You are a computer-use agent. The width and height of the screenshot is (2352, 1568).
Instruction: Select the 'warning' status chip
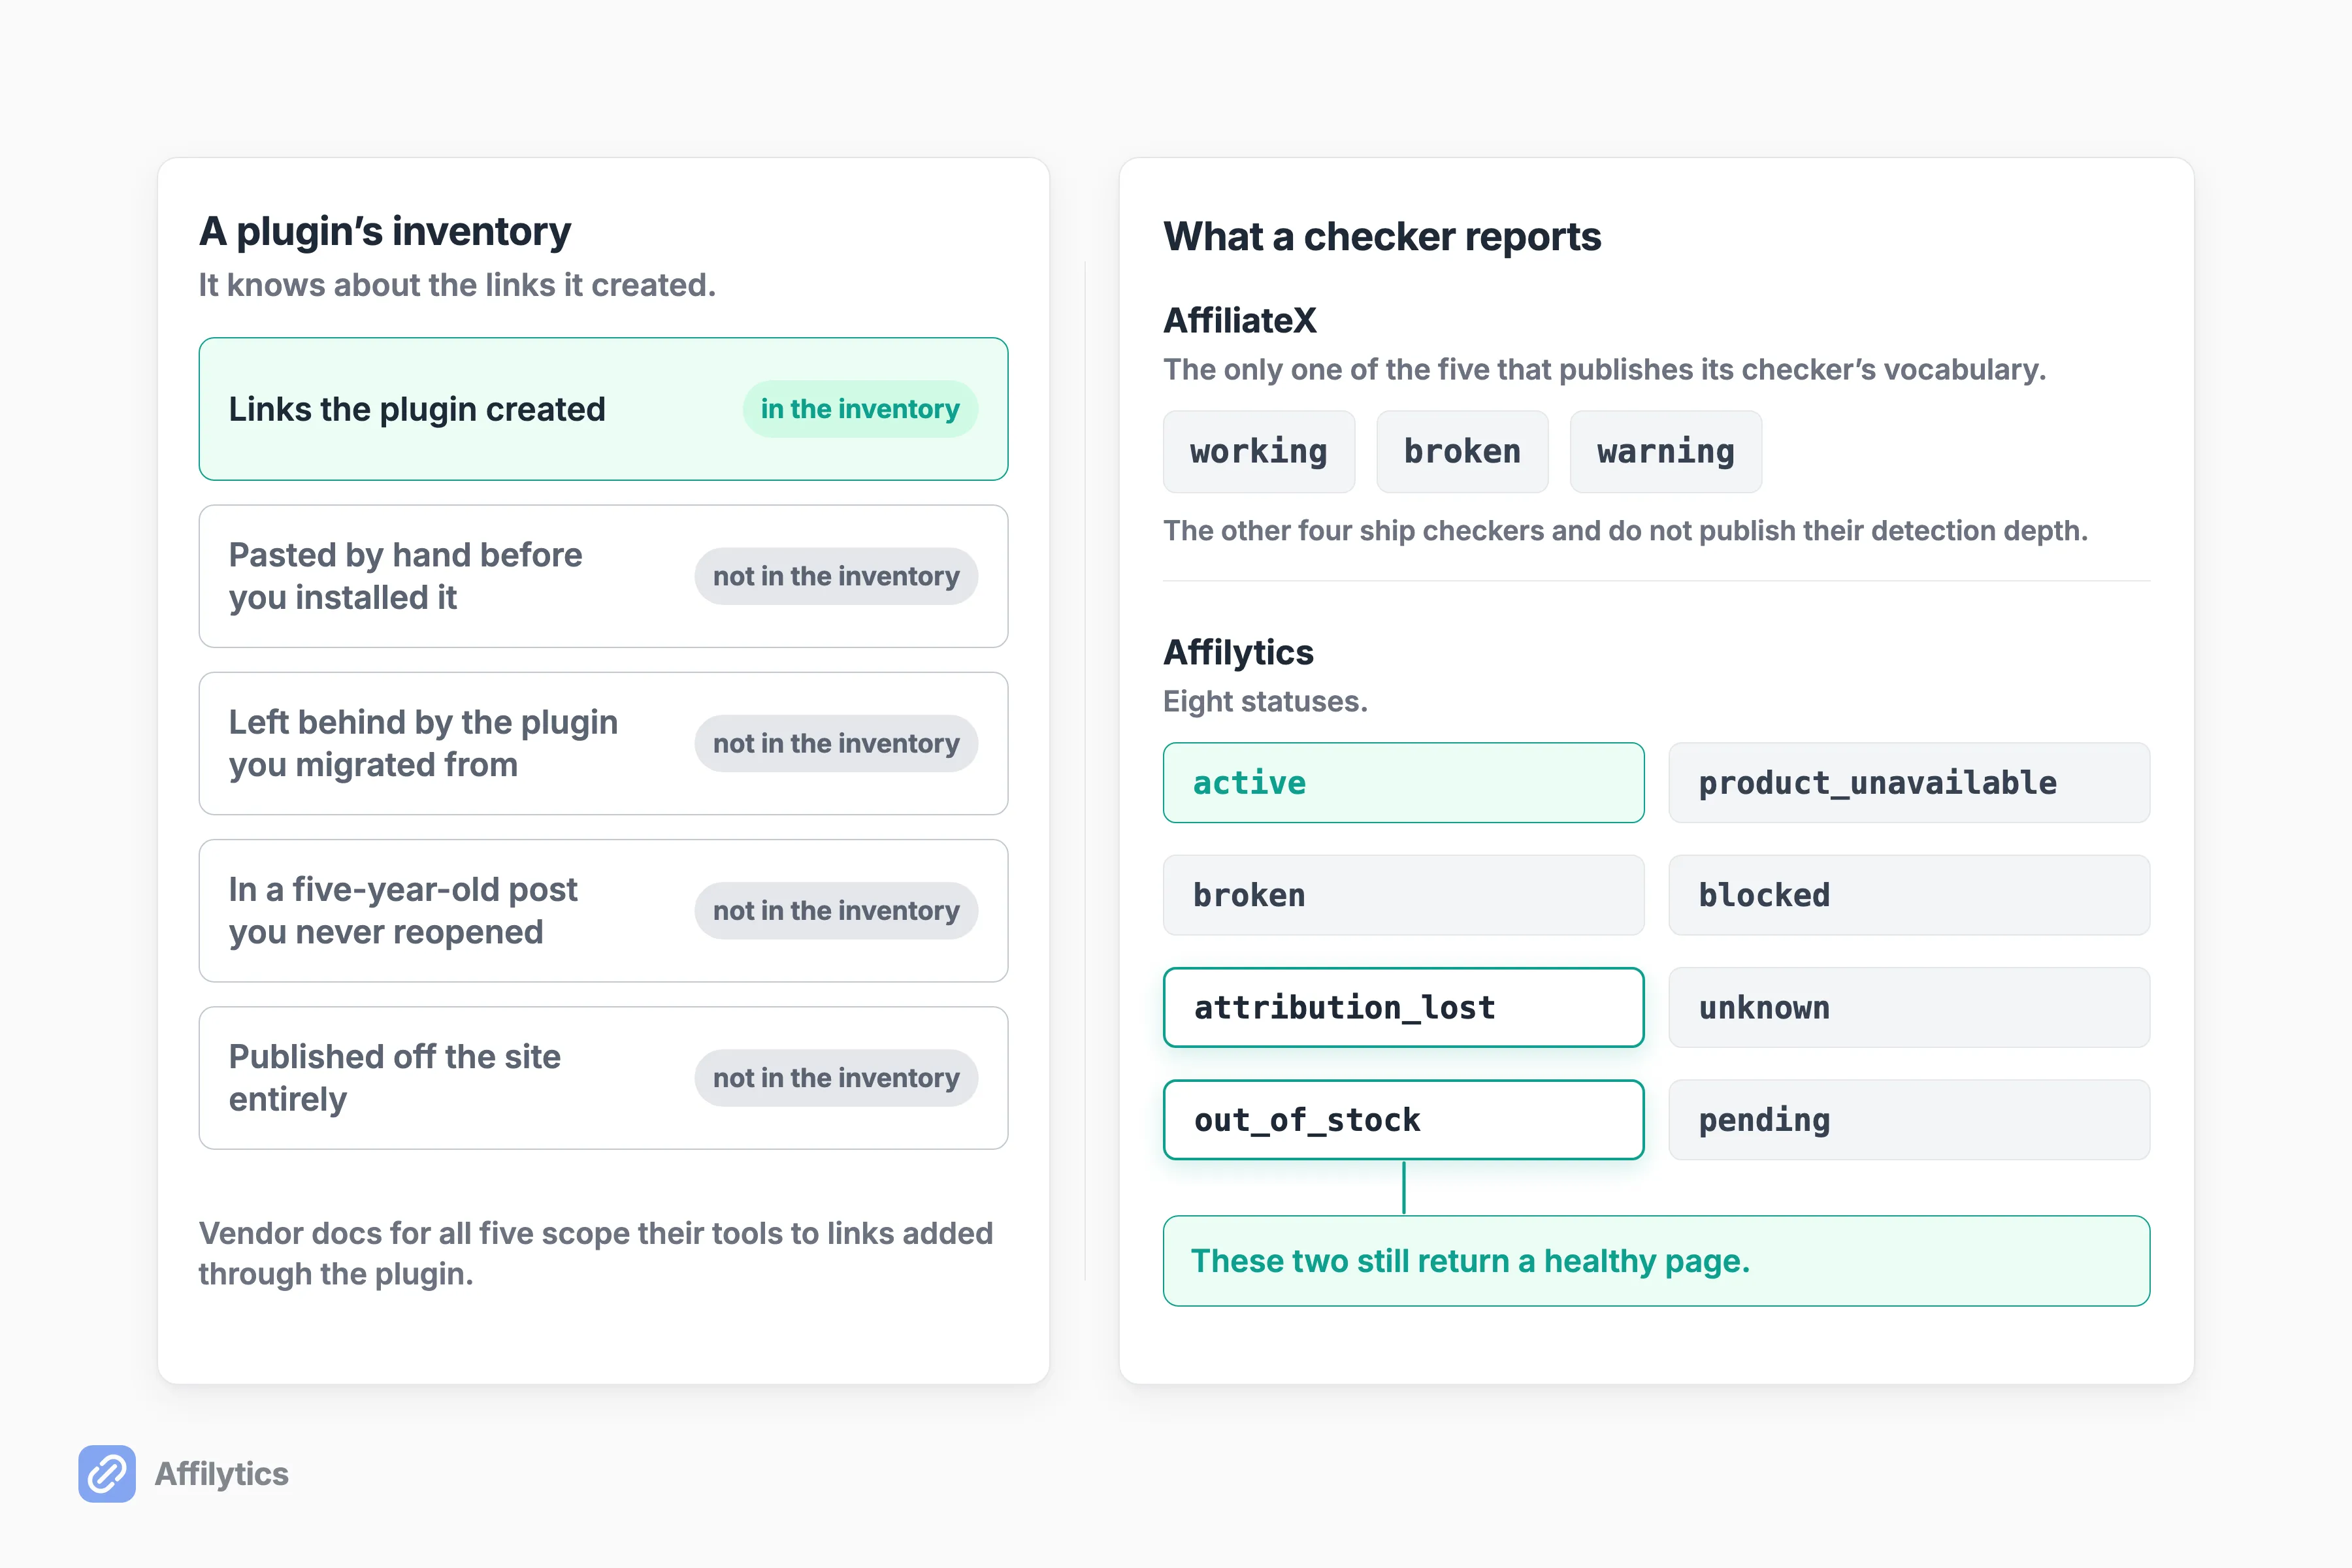(x=1666, y=451)
